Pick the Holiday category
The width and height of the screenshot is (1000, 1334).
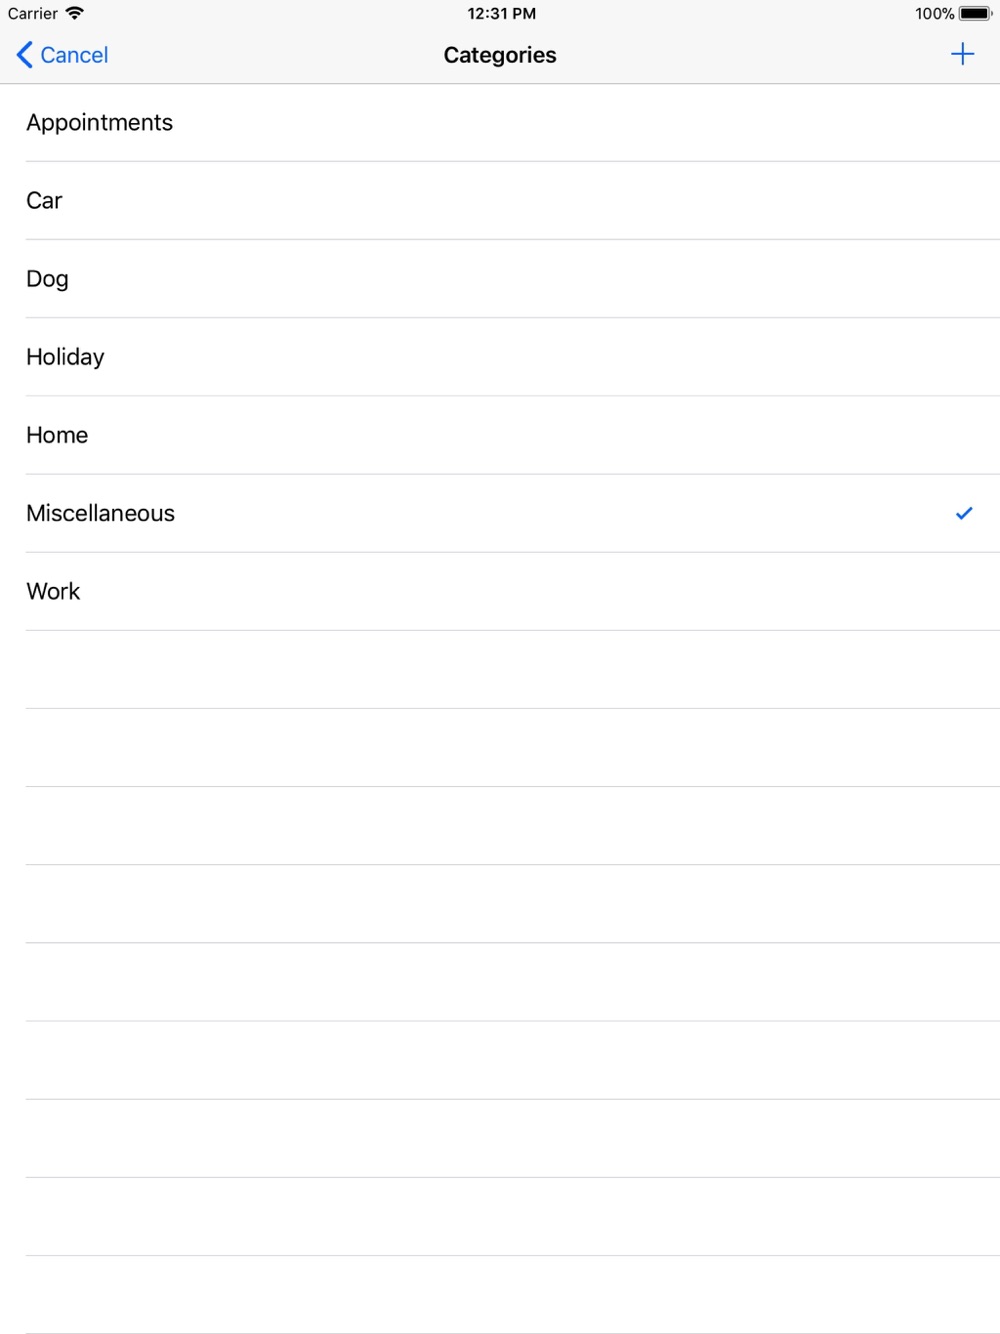(x=500, y=356)
